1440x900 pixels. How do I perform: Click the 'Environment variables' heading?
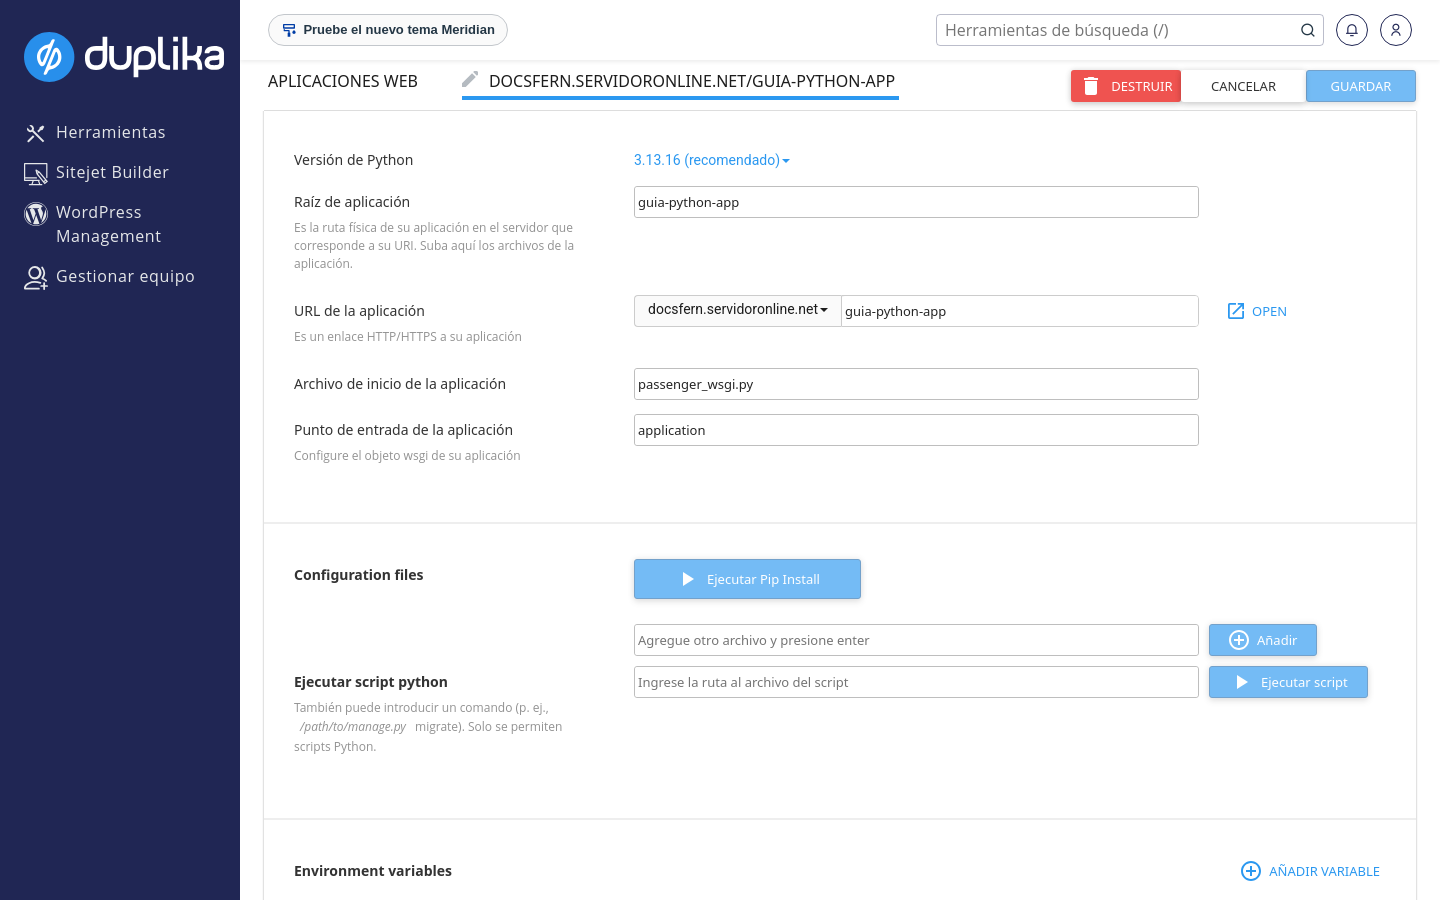click(373, 871)
